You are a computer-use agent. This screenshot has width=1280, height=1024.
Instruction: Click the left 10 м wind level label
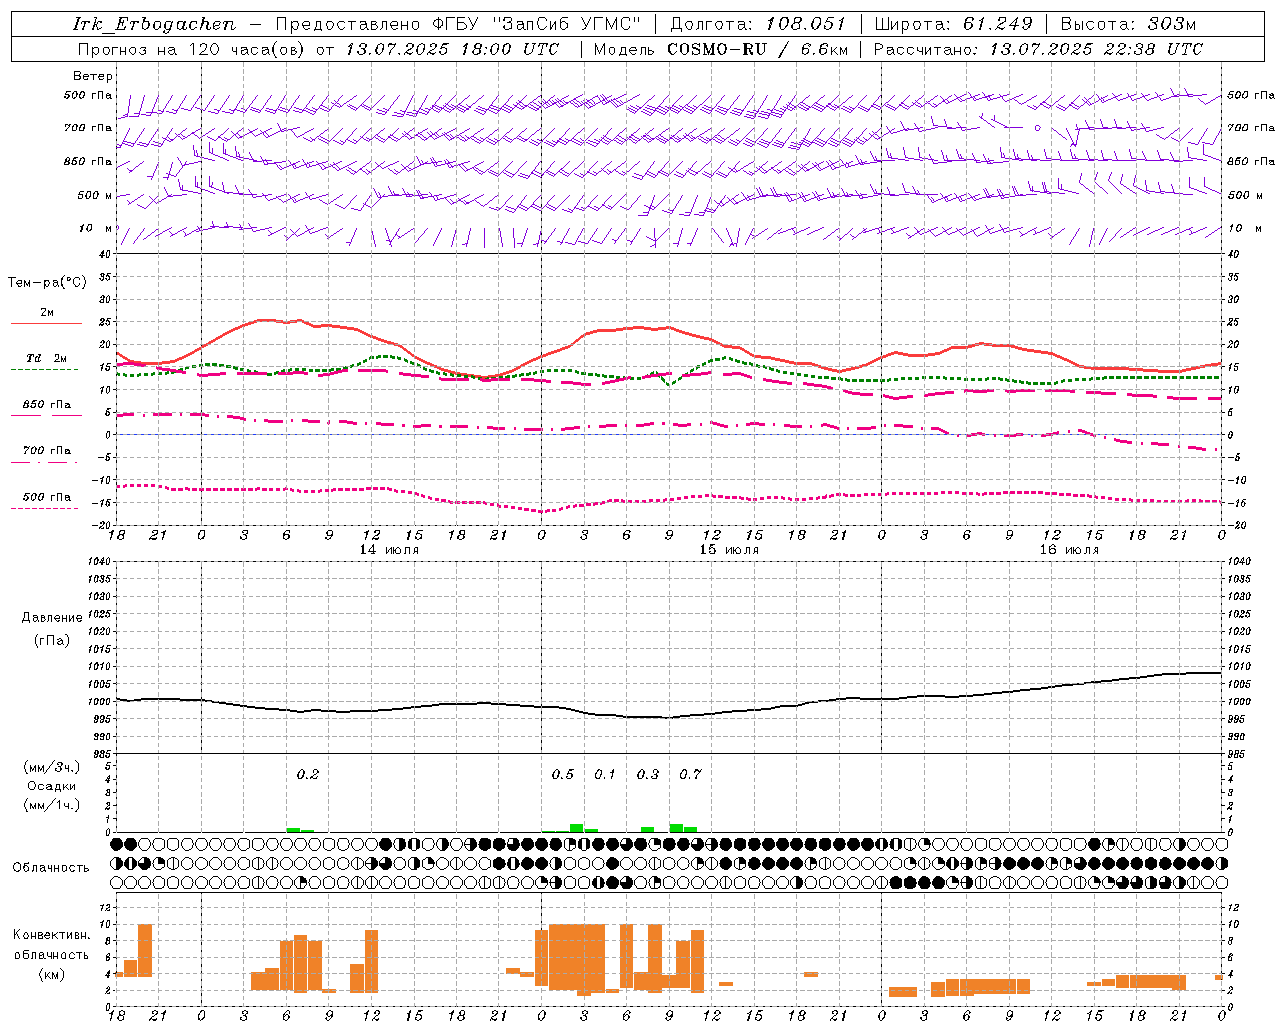point(96,228)
